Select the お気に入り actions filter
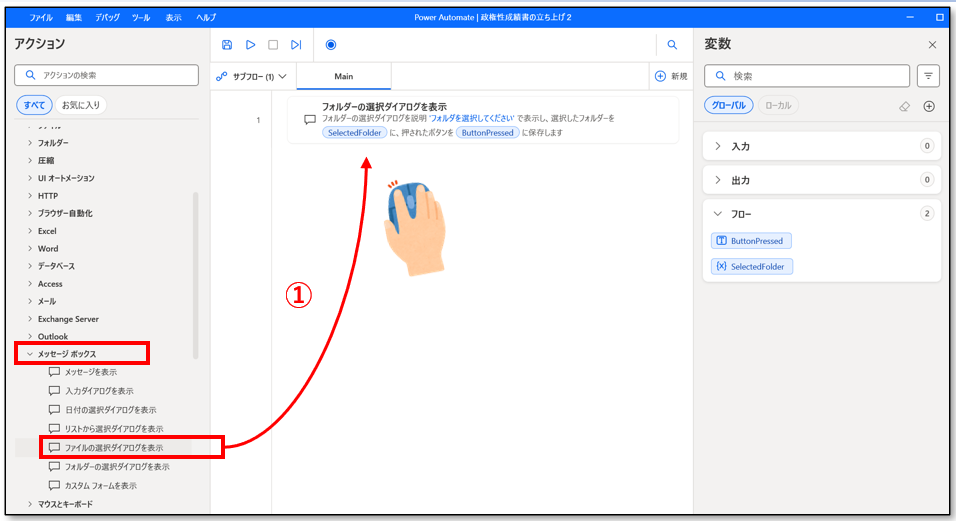 (82, 105)
